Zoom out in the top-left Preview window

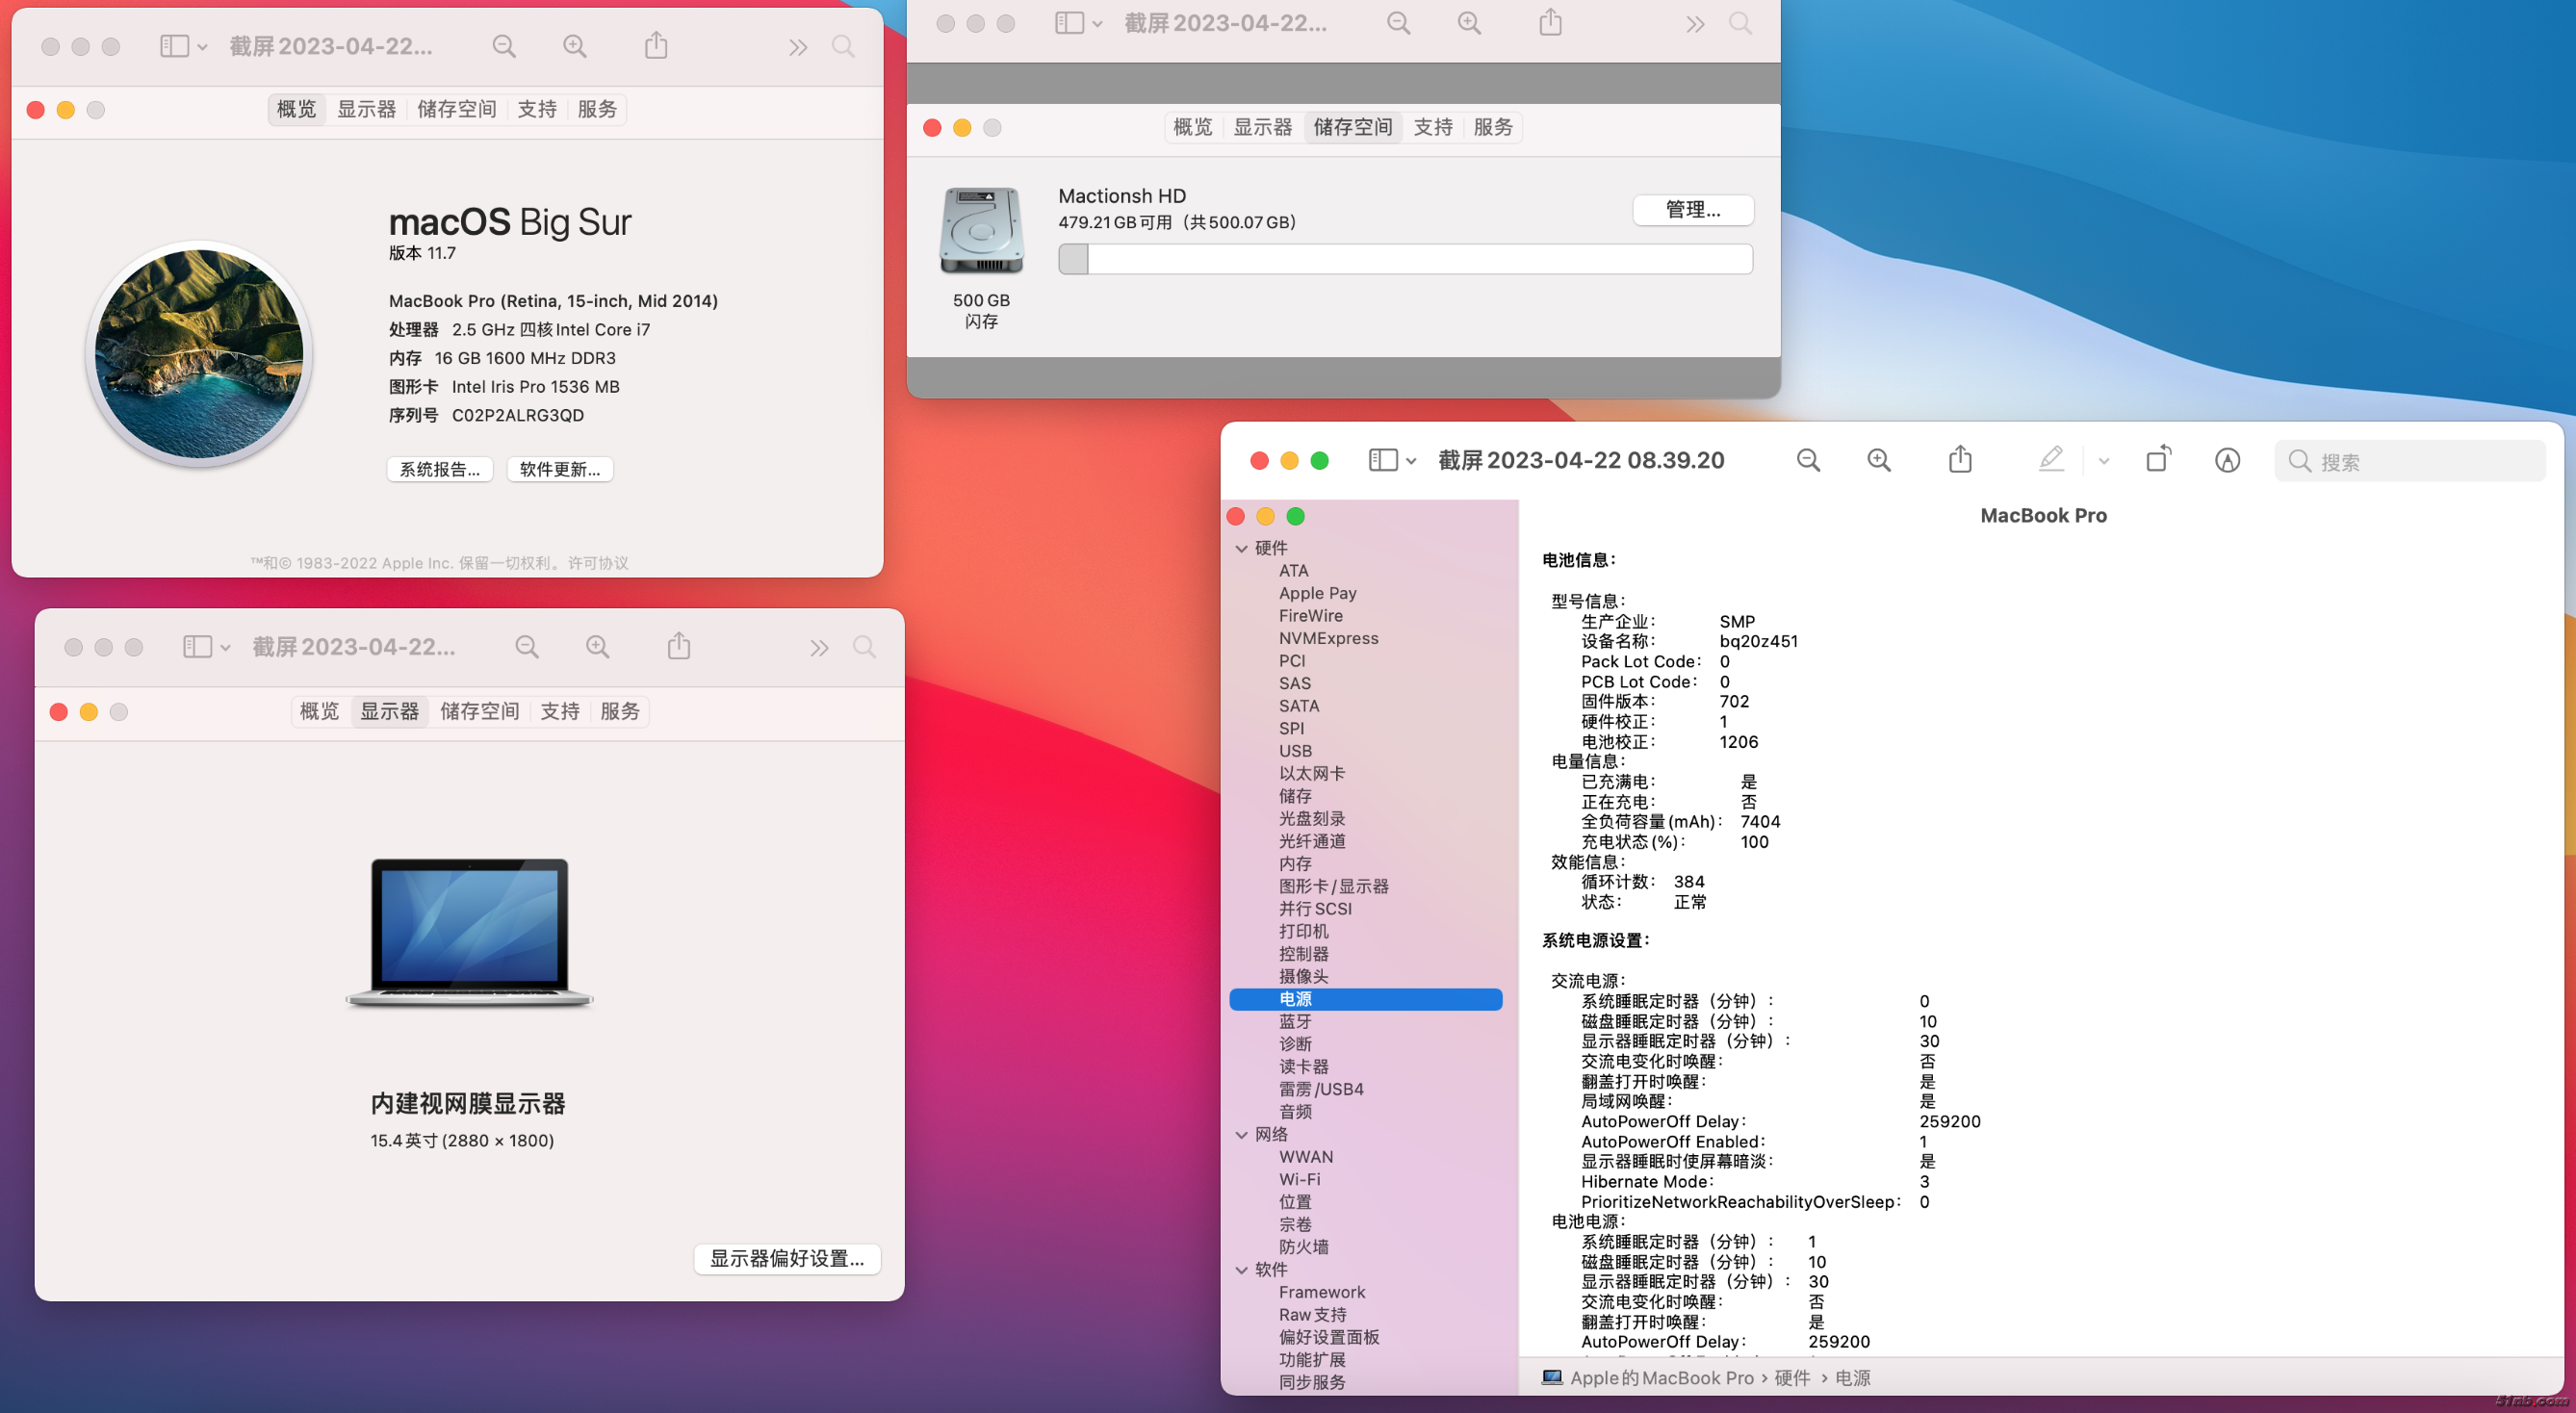(x=504, y=46)
